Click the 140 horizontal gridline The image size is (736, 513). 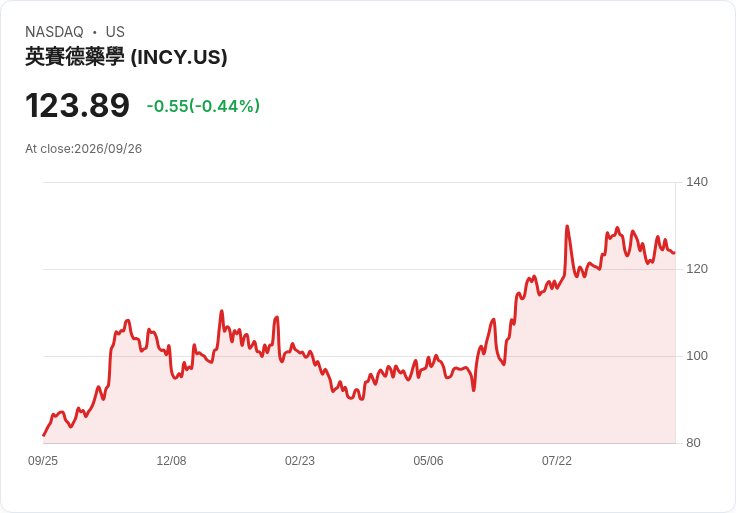(x=359, y=182)
